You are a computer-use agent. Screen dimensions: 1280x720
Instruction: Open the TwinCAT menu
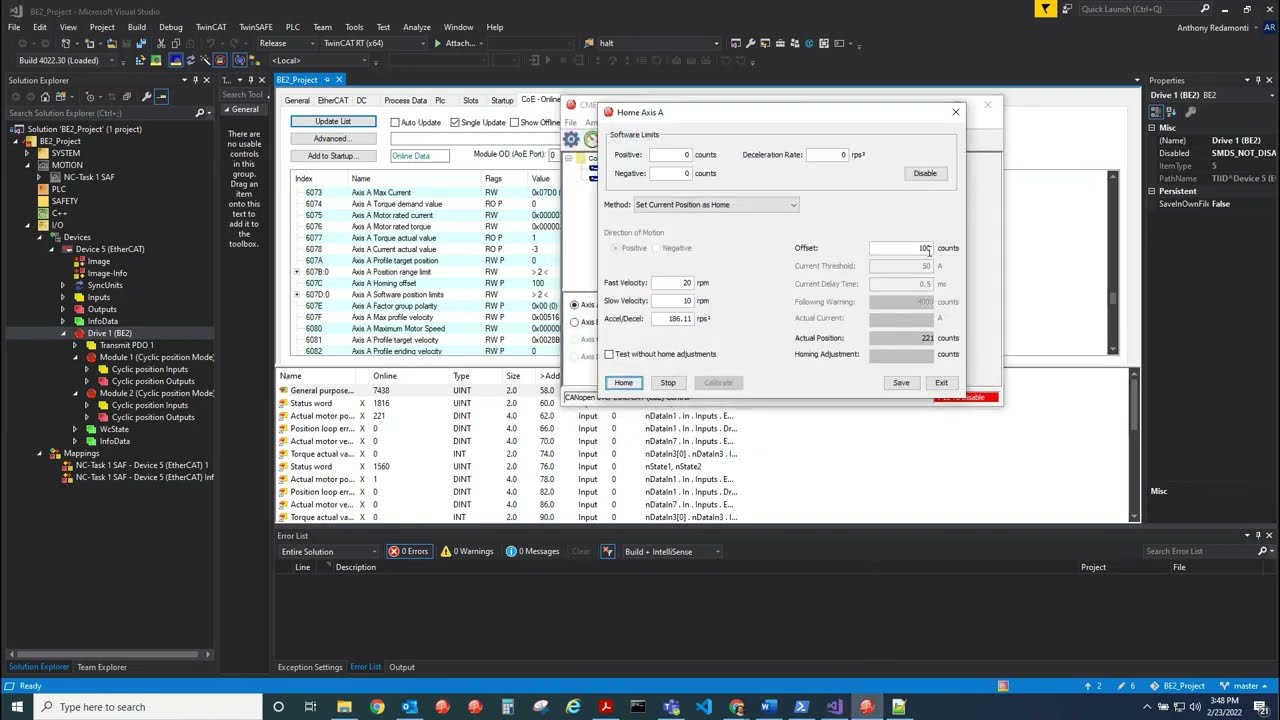coord(211,27)
